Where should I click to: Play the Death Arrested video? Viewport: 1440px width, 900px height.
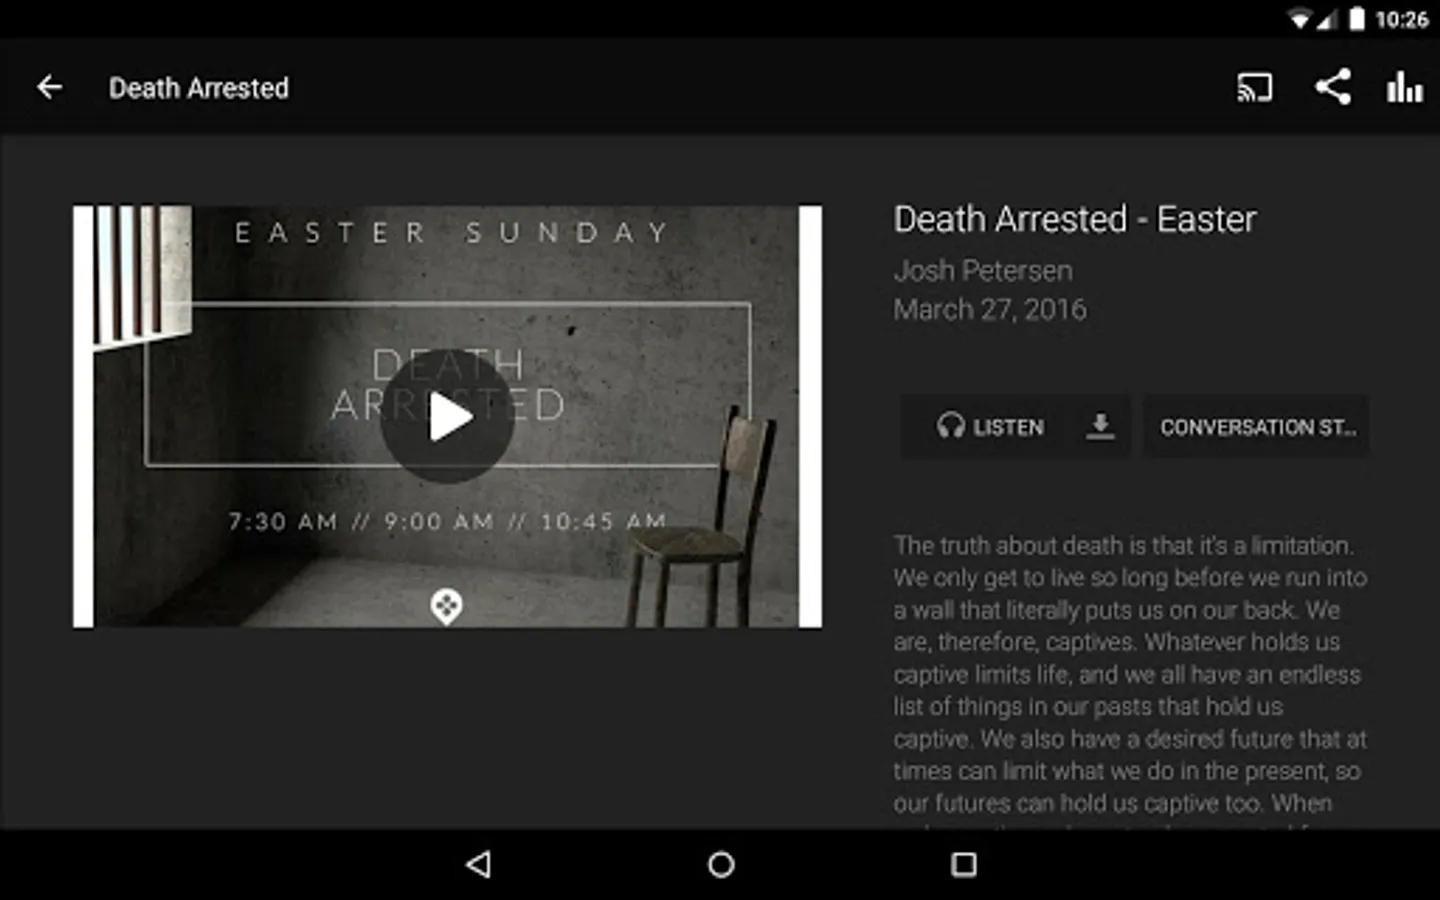pos(447,417)
